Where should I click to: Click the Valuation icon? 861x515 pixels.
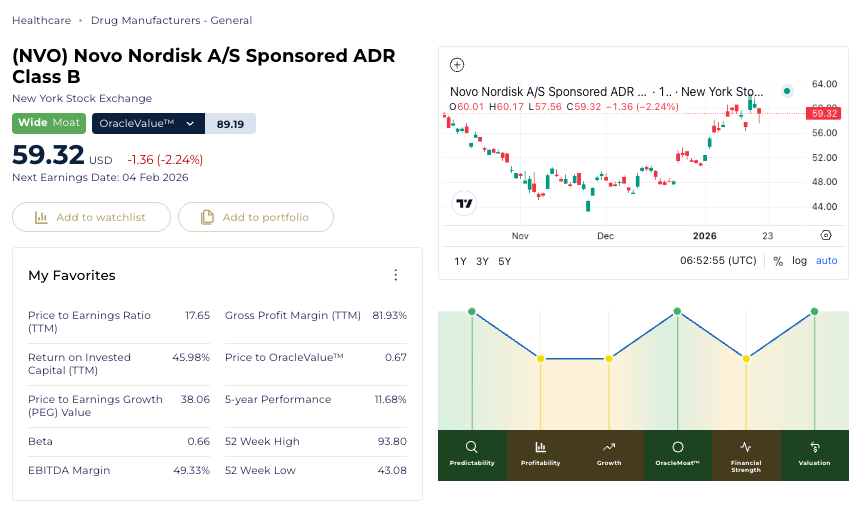814,447
